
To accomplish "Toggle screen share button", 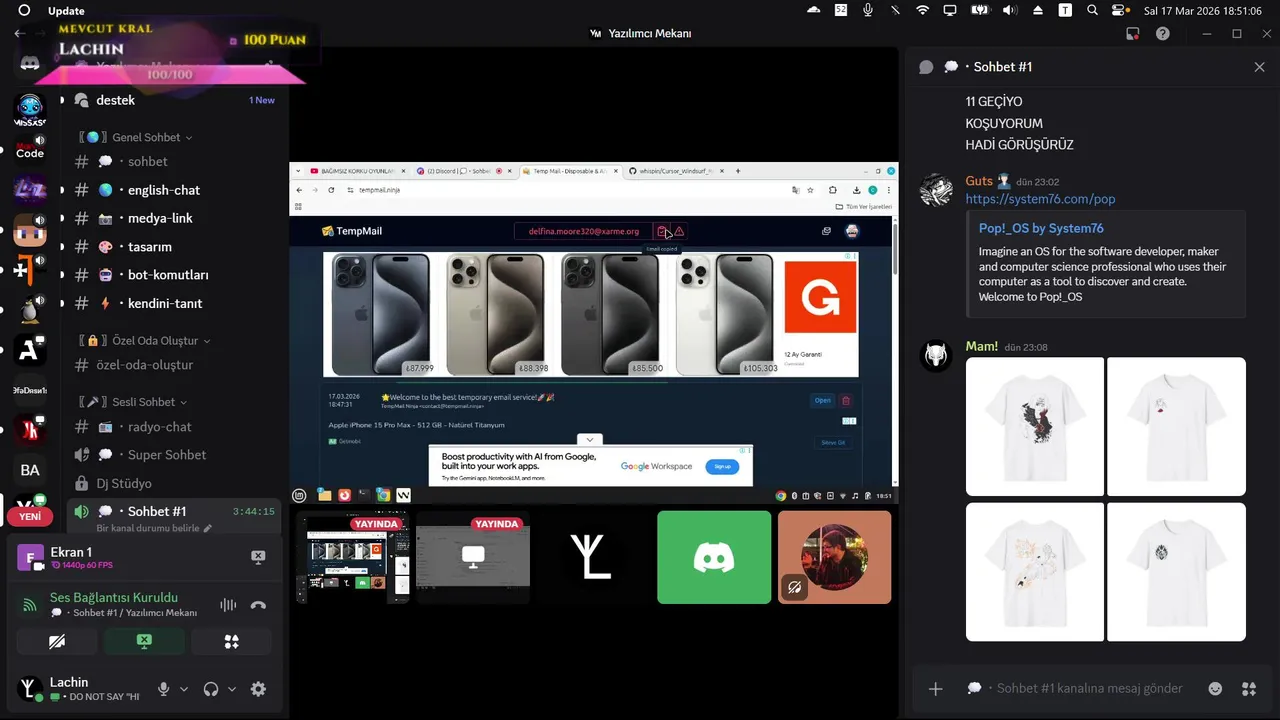I will click(x=144, y=641).
